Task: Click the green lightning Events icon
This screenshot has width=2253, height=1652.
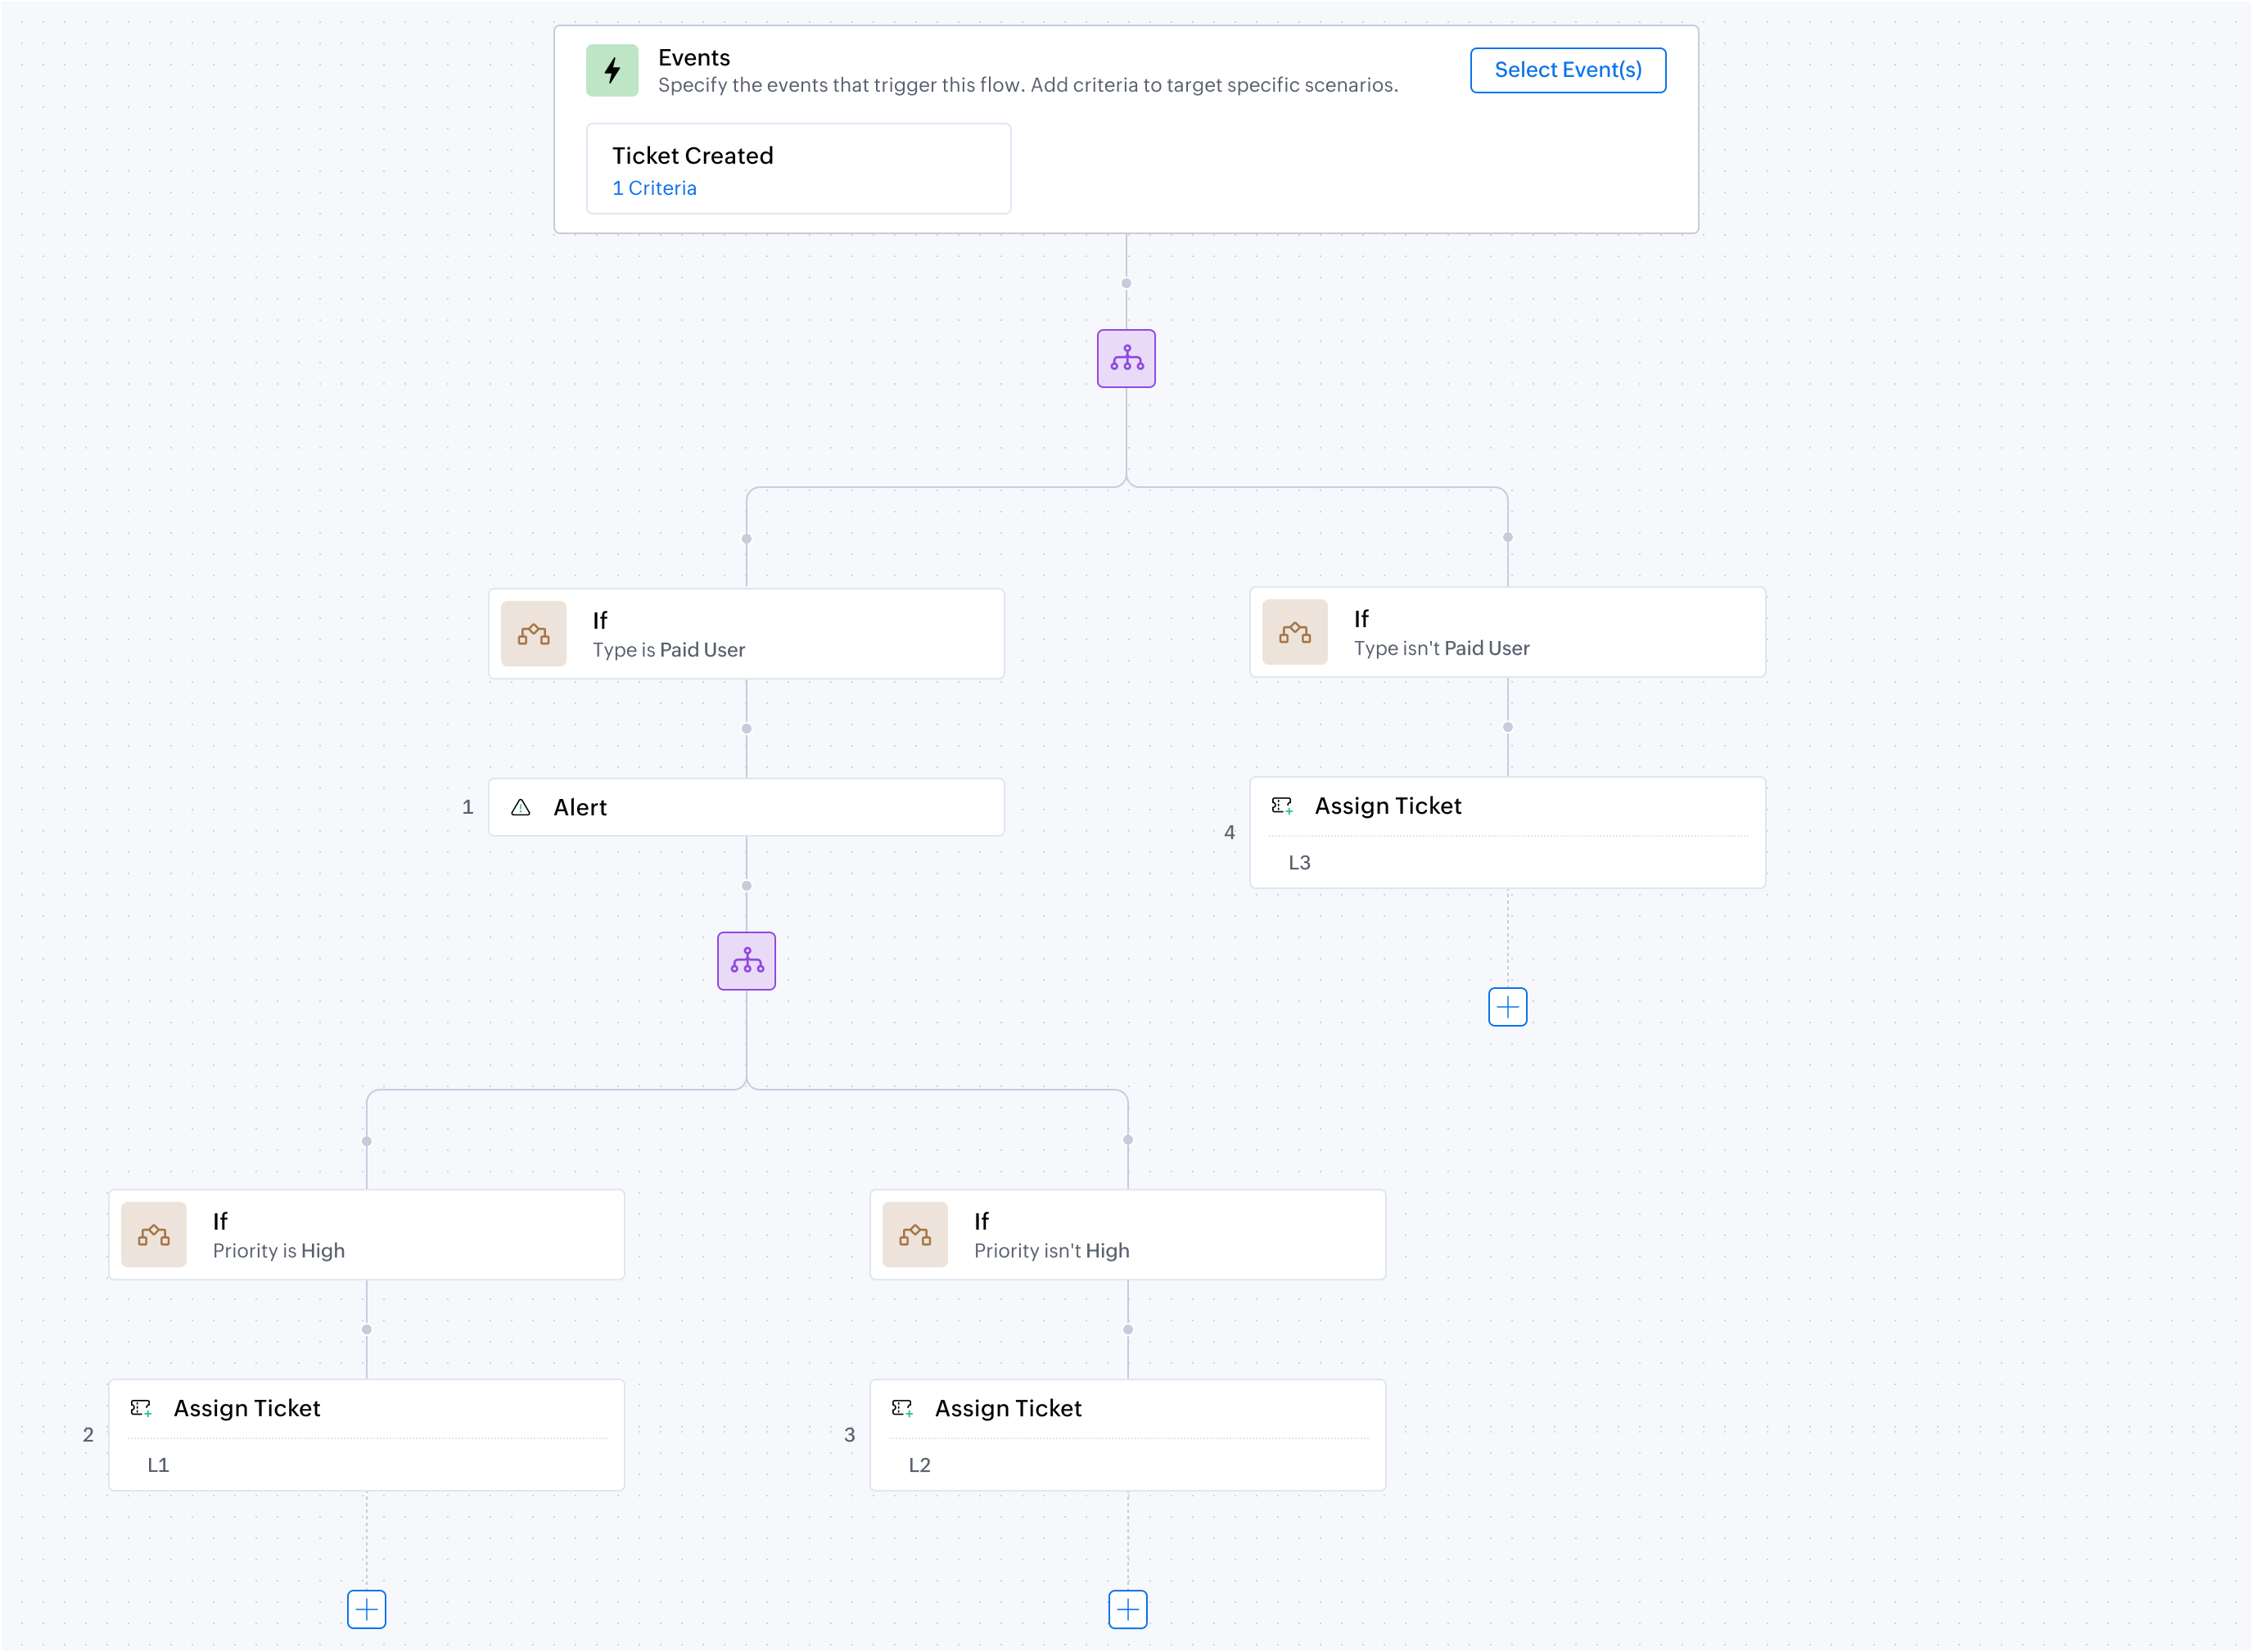Action: (x=612, y=70)
